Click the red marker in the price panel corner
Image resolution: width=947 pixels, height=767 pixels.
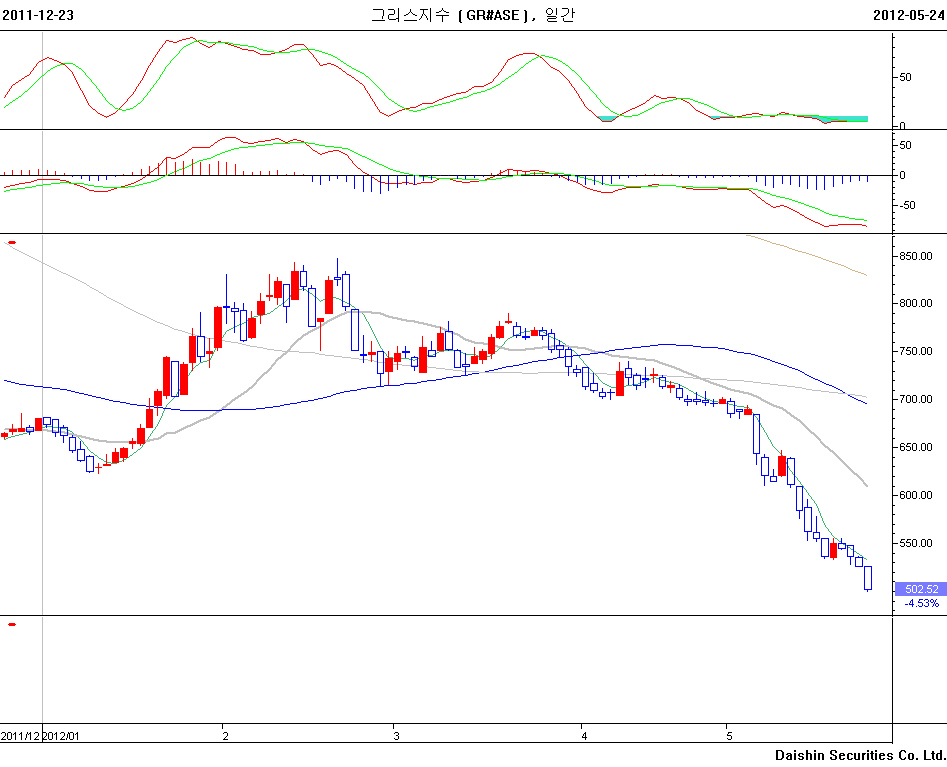coord(12,242)
